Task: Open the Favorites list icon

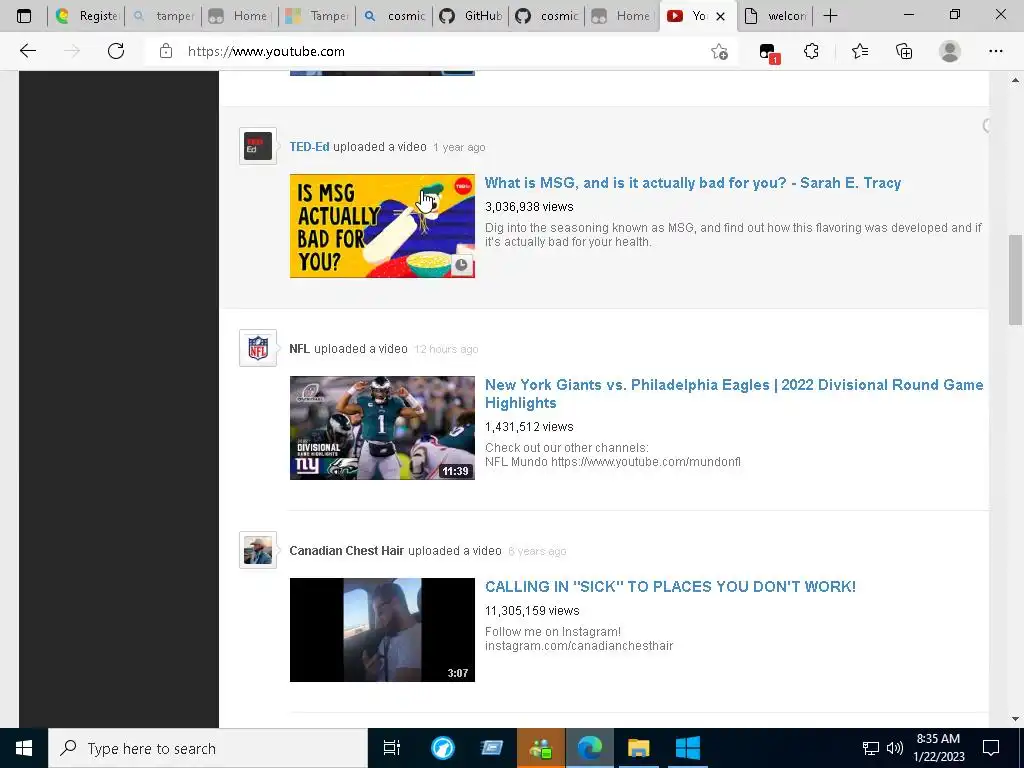Action: click(x=859, y=51)
